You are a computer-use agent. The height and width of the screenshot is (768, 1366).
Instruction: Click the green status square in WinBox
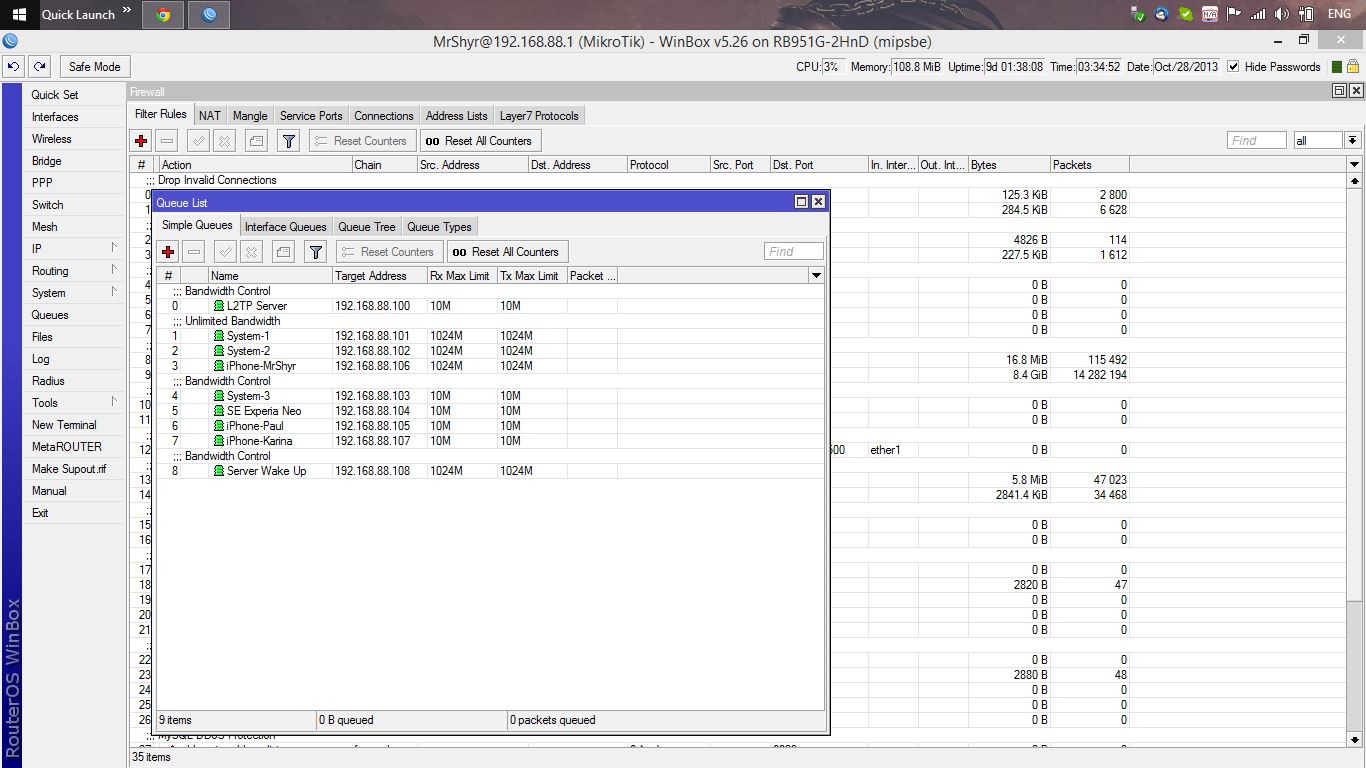click(1337, 67)
